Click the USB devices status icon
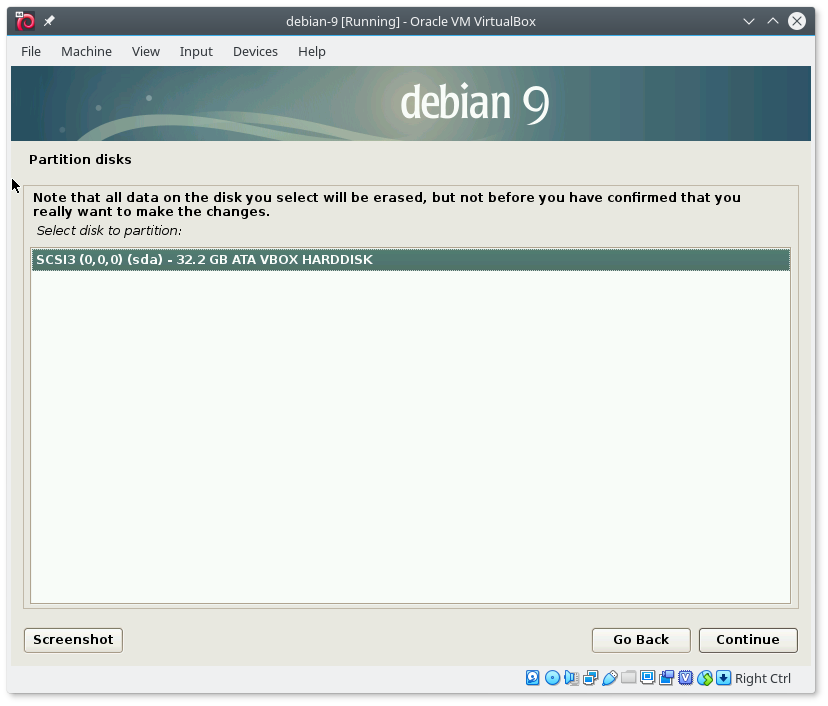The height and width of the screenshot is (706, 828). 609,678
